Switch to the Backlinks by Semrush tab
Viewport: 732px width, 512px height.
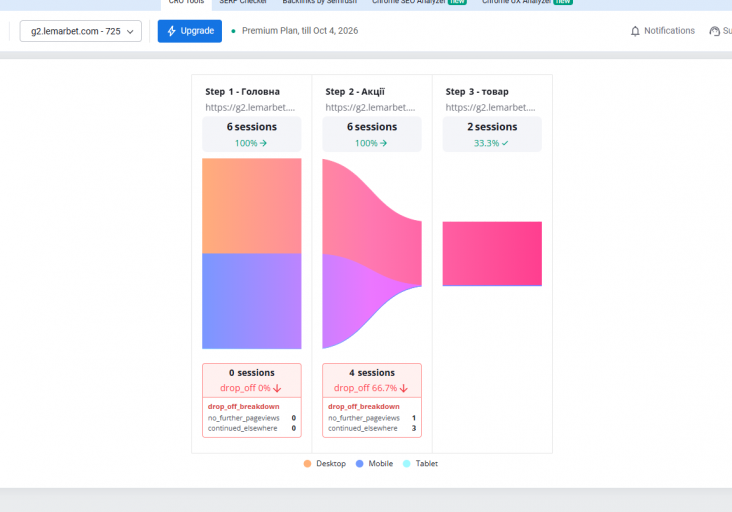point(319,2)
